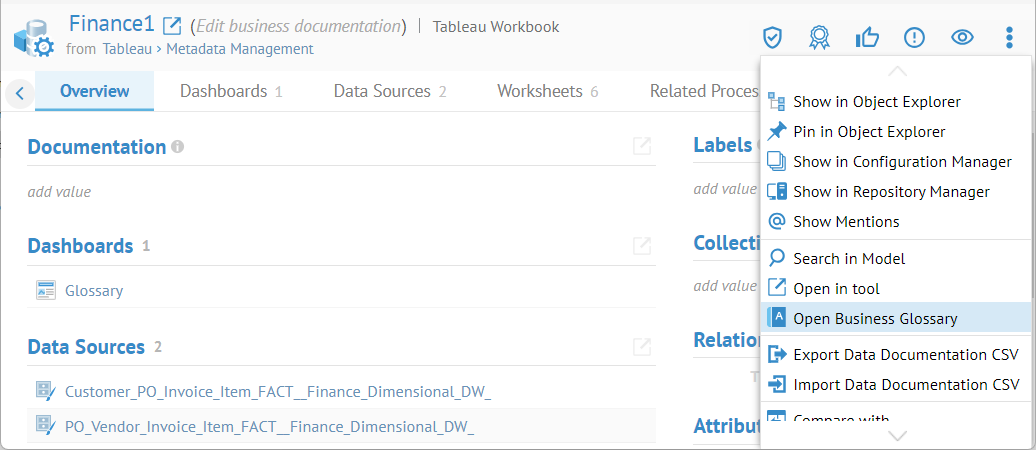Open Finance1 external link icon
1036x450 pixels.
(x=172, y=25)
